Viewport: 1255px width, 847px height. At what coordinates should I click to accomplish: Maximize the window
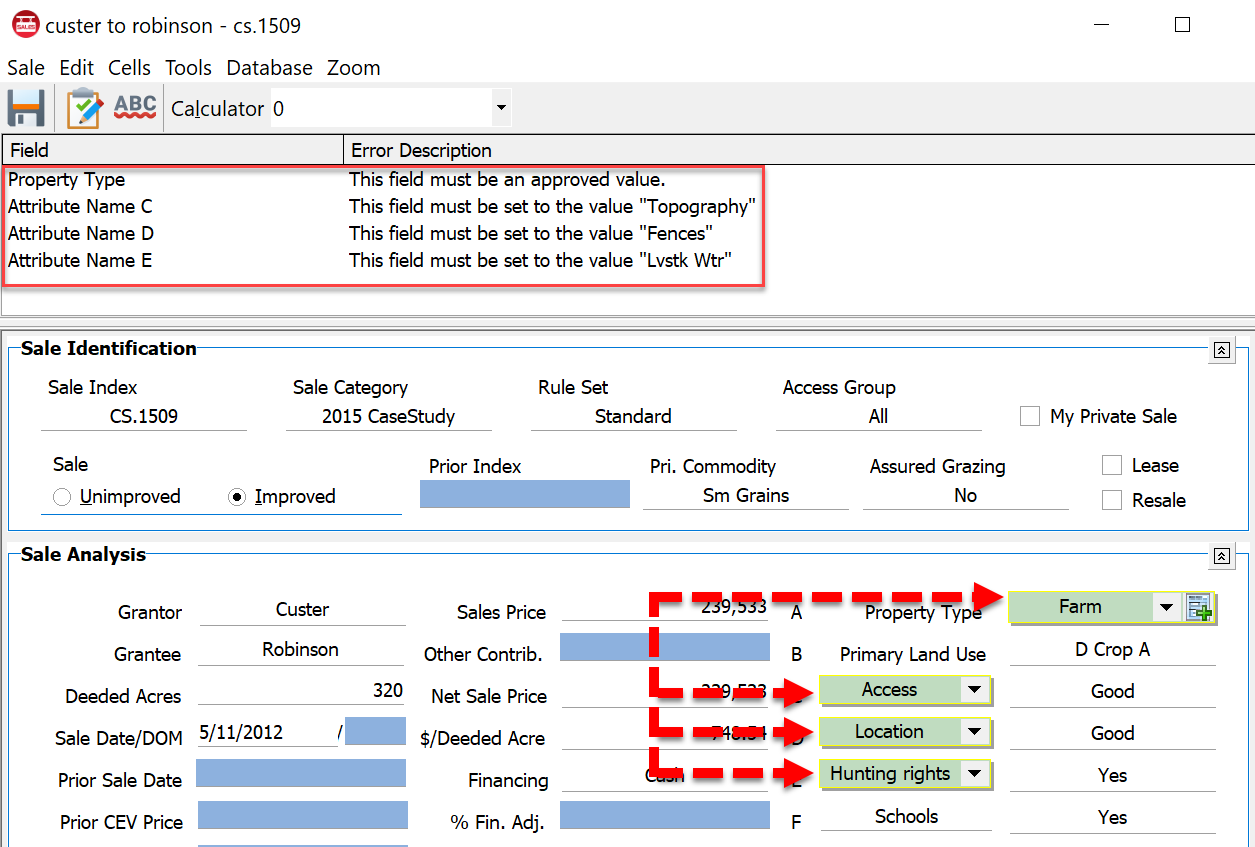[x=1182, y=25]
